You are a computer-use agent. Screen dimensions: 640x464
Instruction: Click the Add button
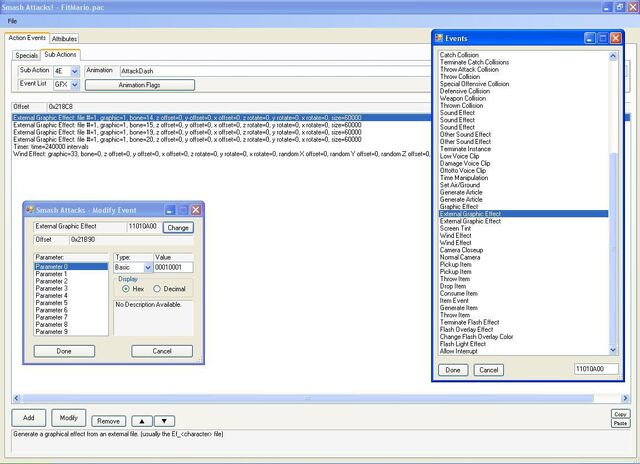[x=29, y=418]
